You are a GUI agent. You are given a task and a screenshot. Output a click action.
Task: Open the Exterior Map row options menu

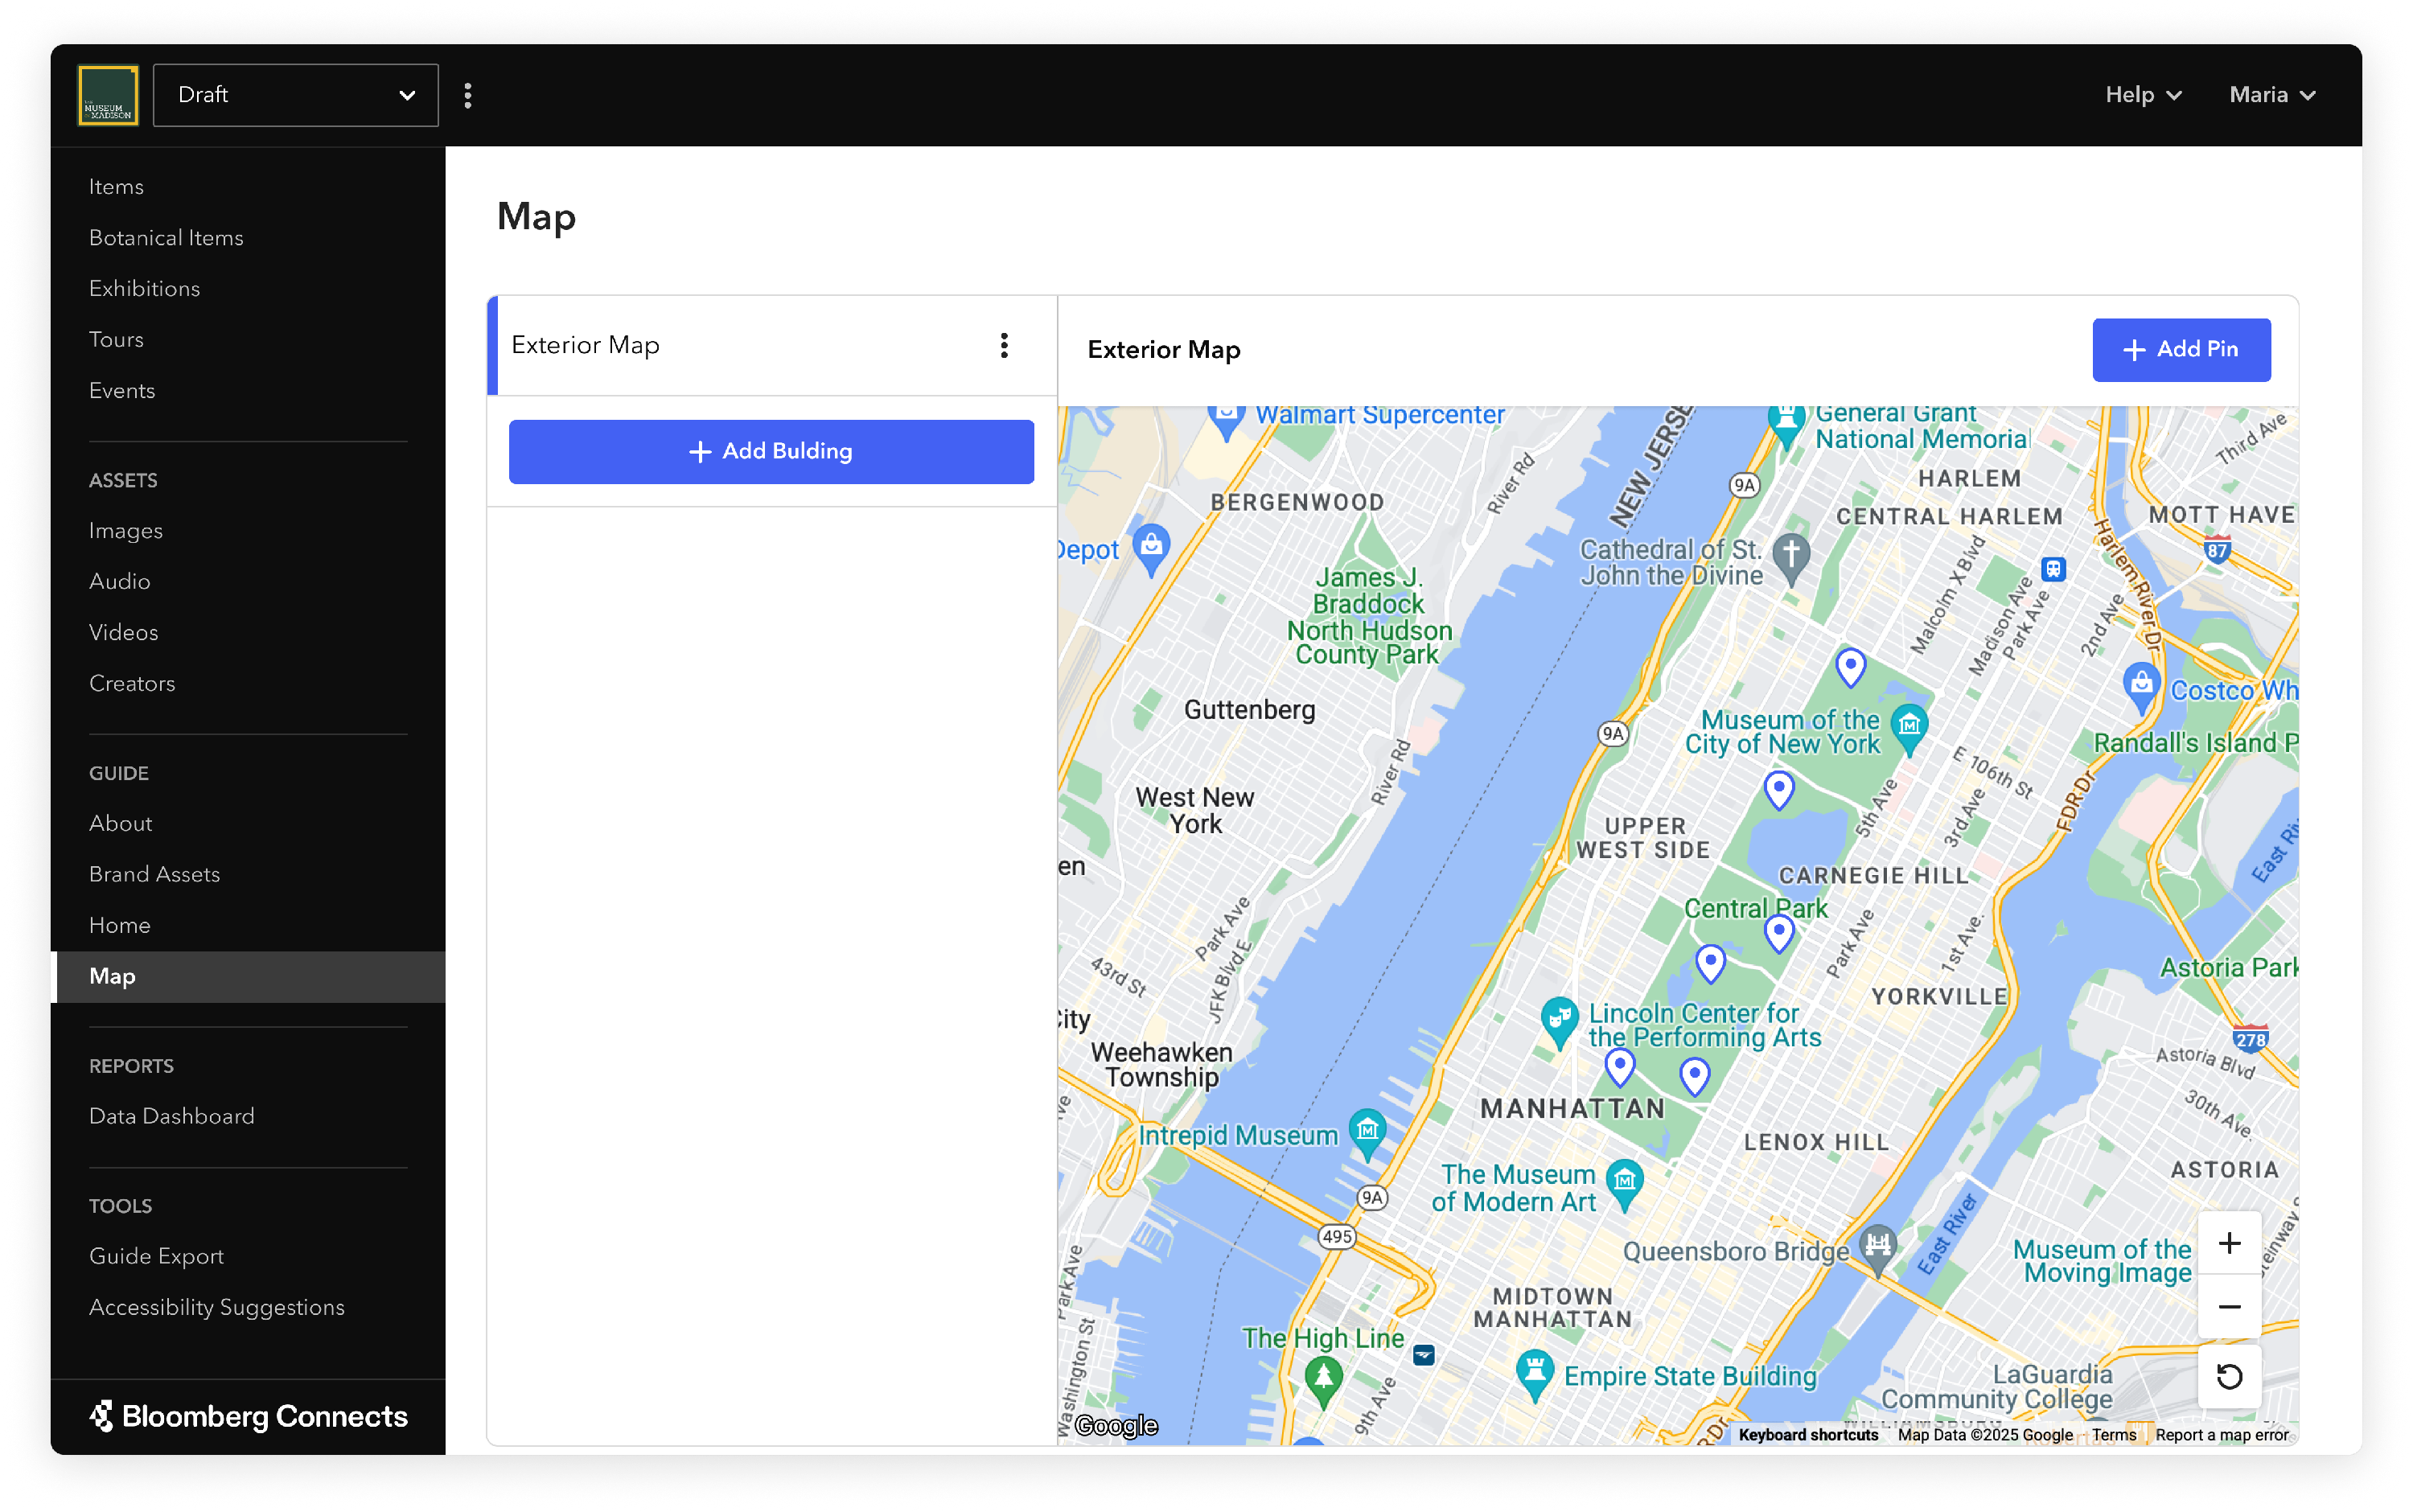(1004, 346)
